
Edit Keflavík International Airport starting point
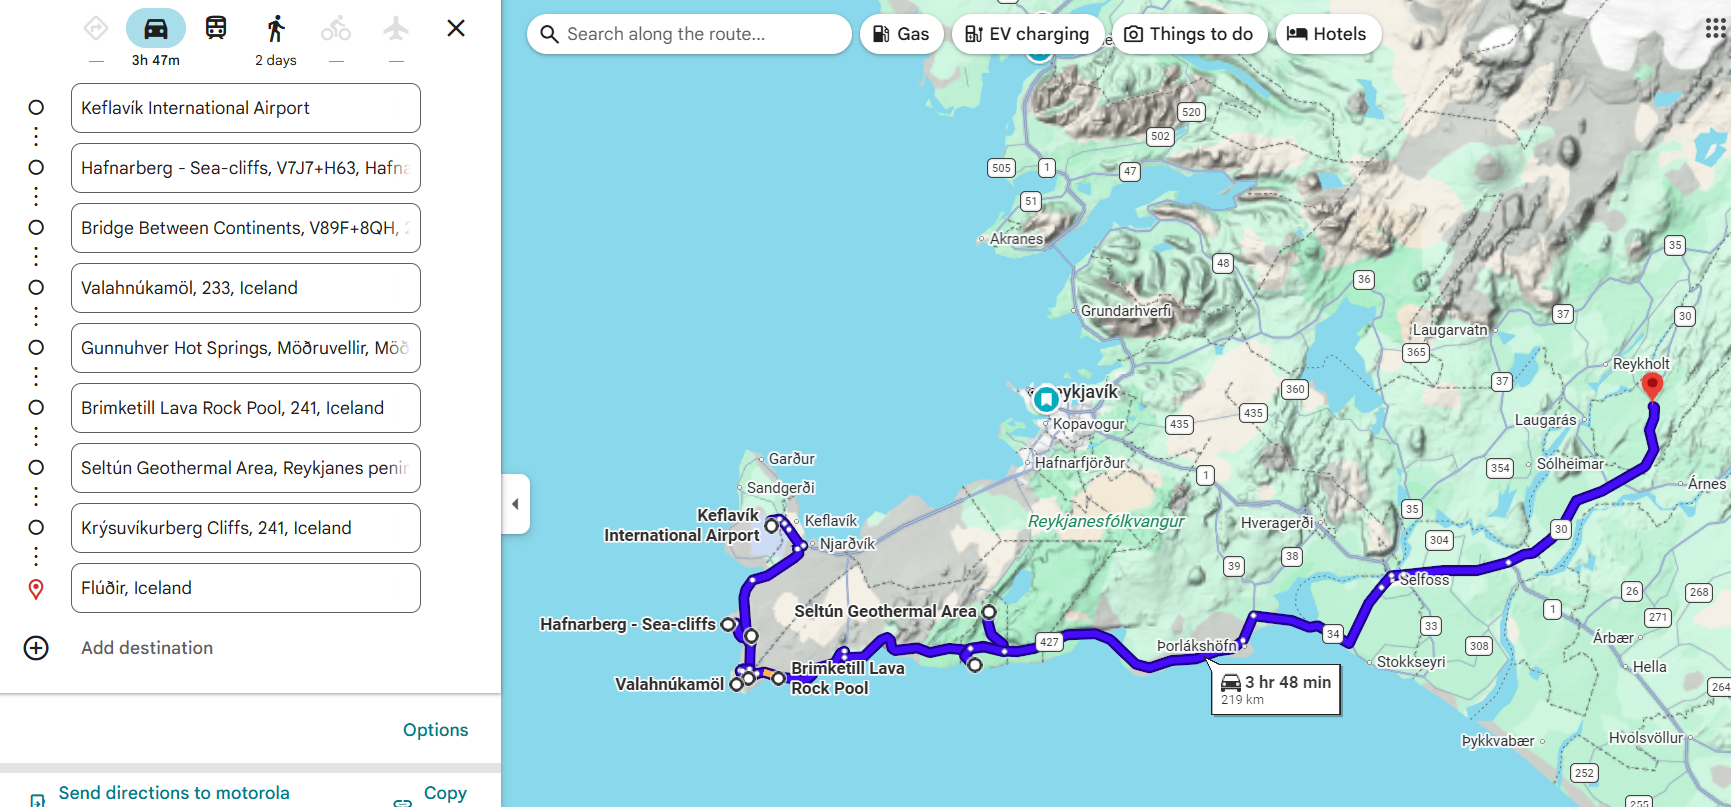[x=246, y=108]
